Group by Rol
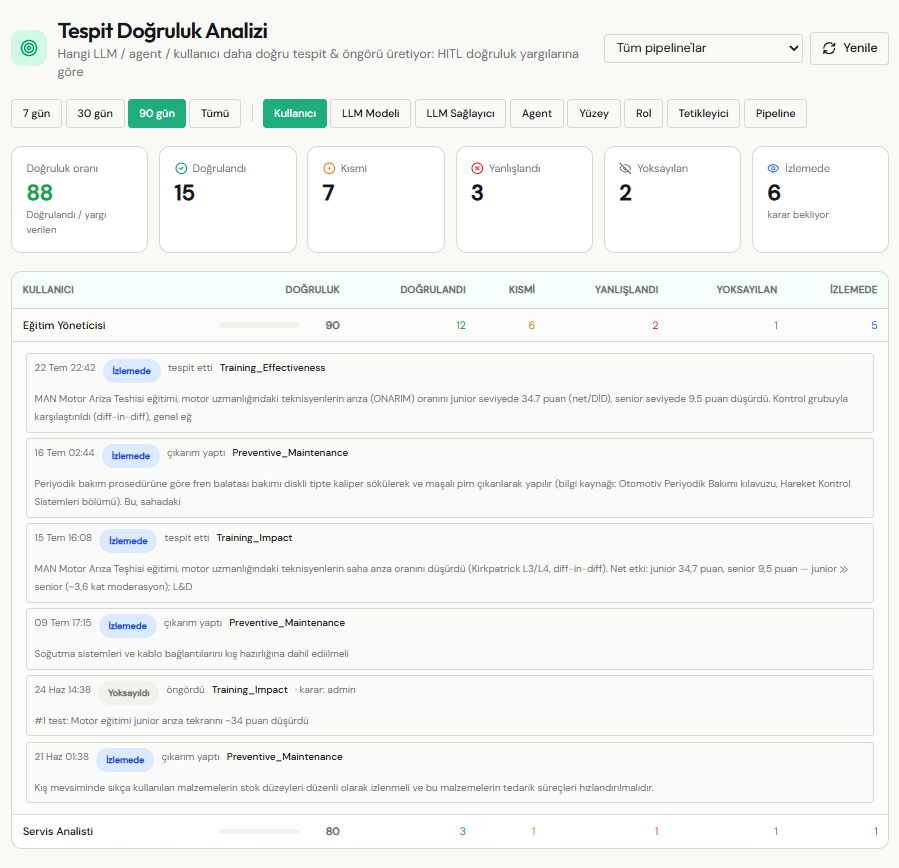899x868 pixels. coord(643,114)
